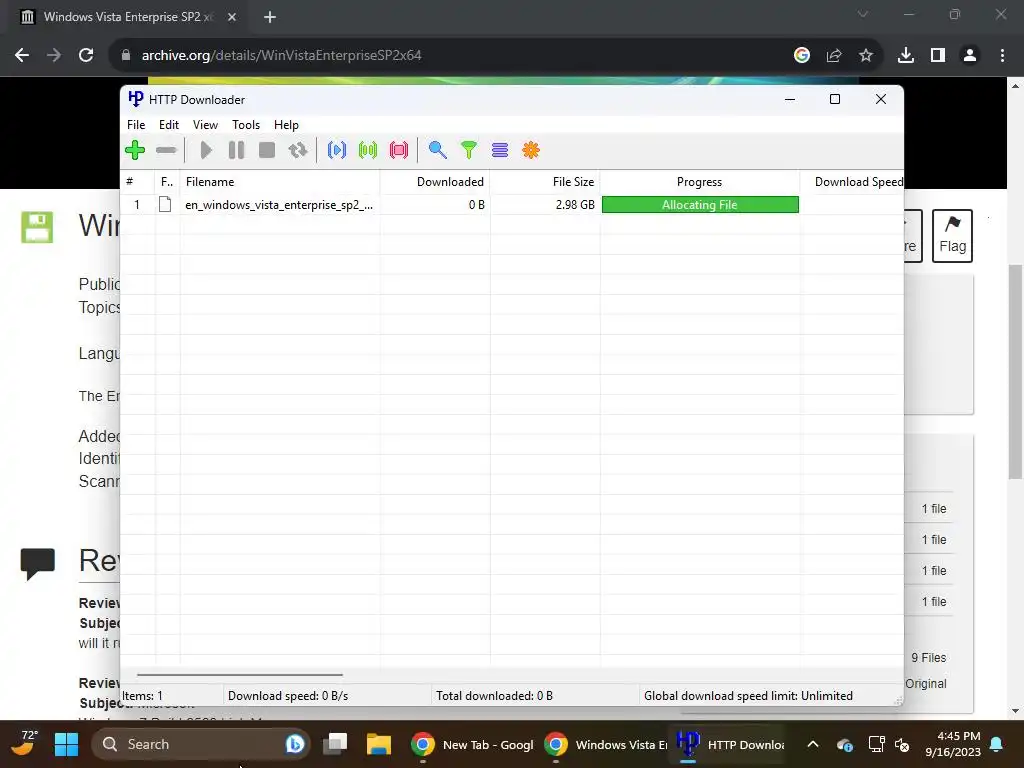
Task: Click the Total downloaded: 0 B status entry
Action: click(494, 696)
